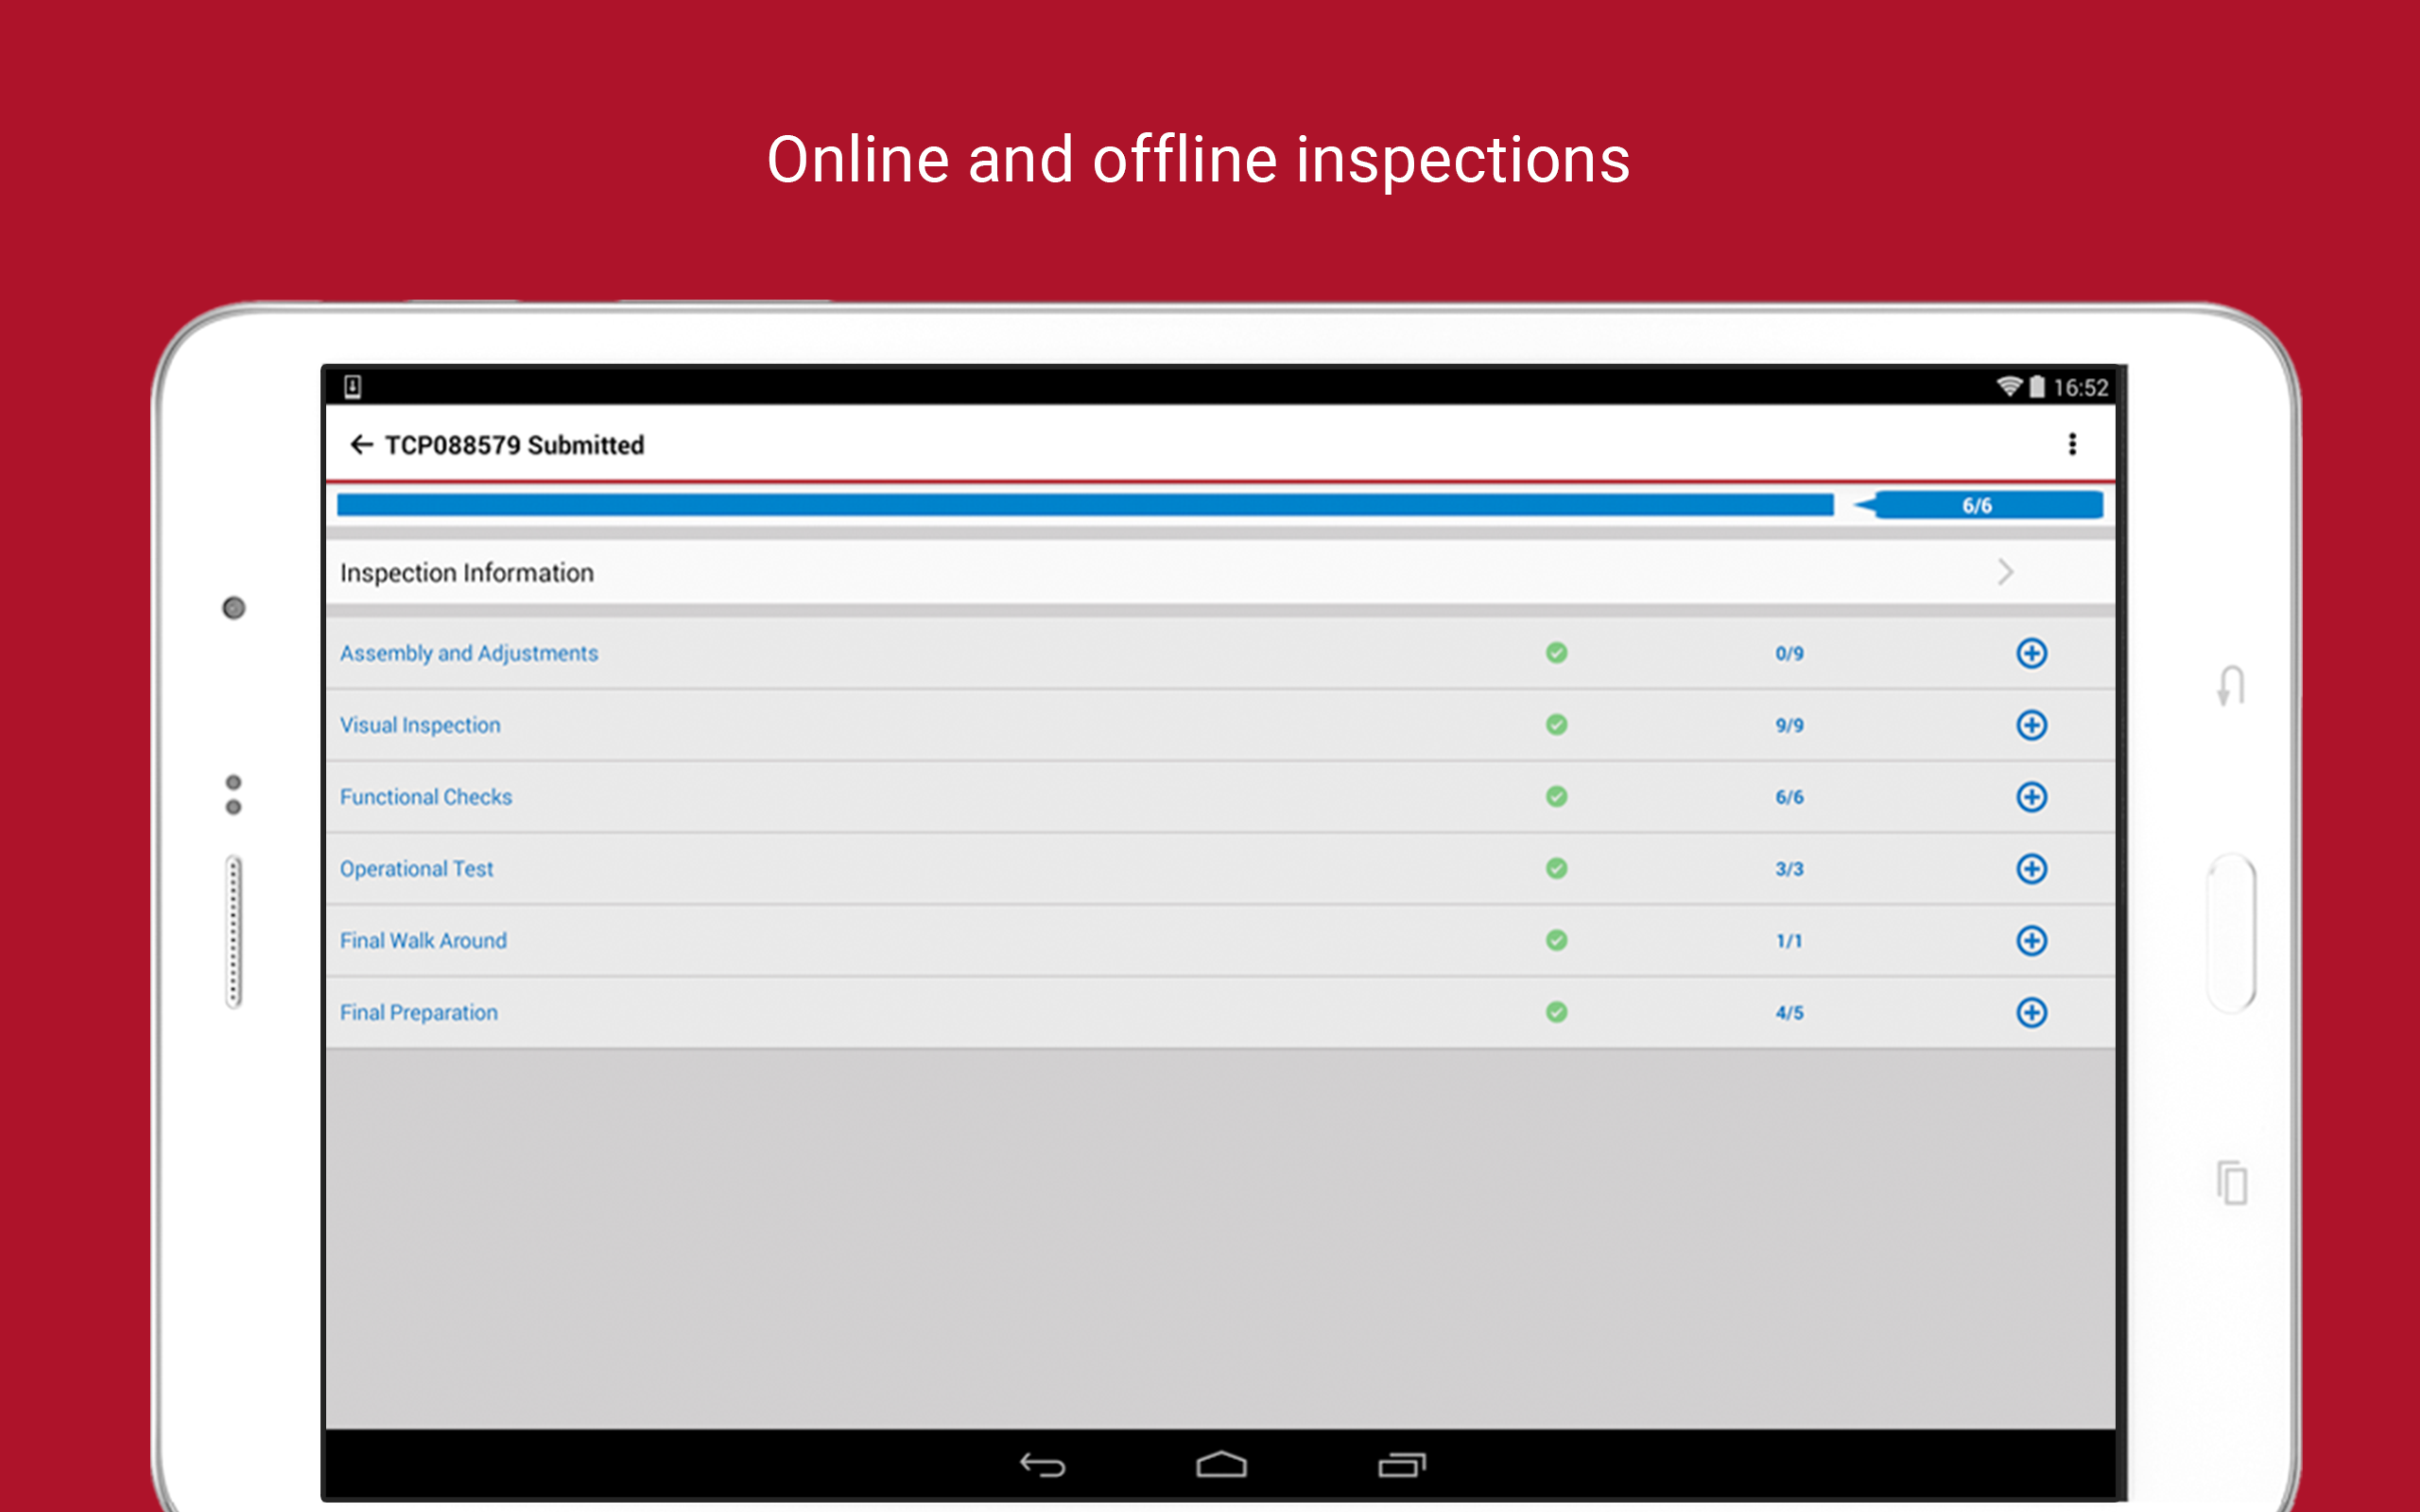Click 4/5 count for Final Preparation
The image size is (2420, 1512).
(x=1789, y=1014)
